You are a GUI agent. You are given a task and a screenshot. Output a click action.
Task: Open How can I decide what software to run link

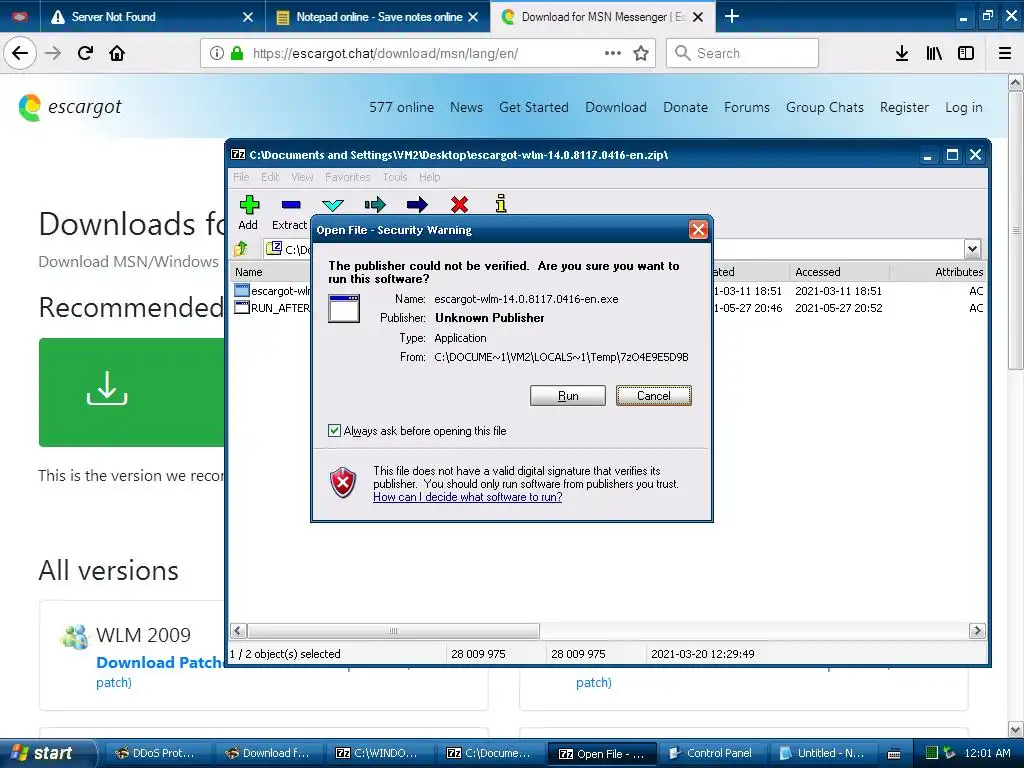(468, 497)
